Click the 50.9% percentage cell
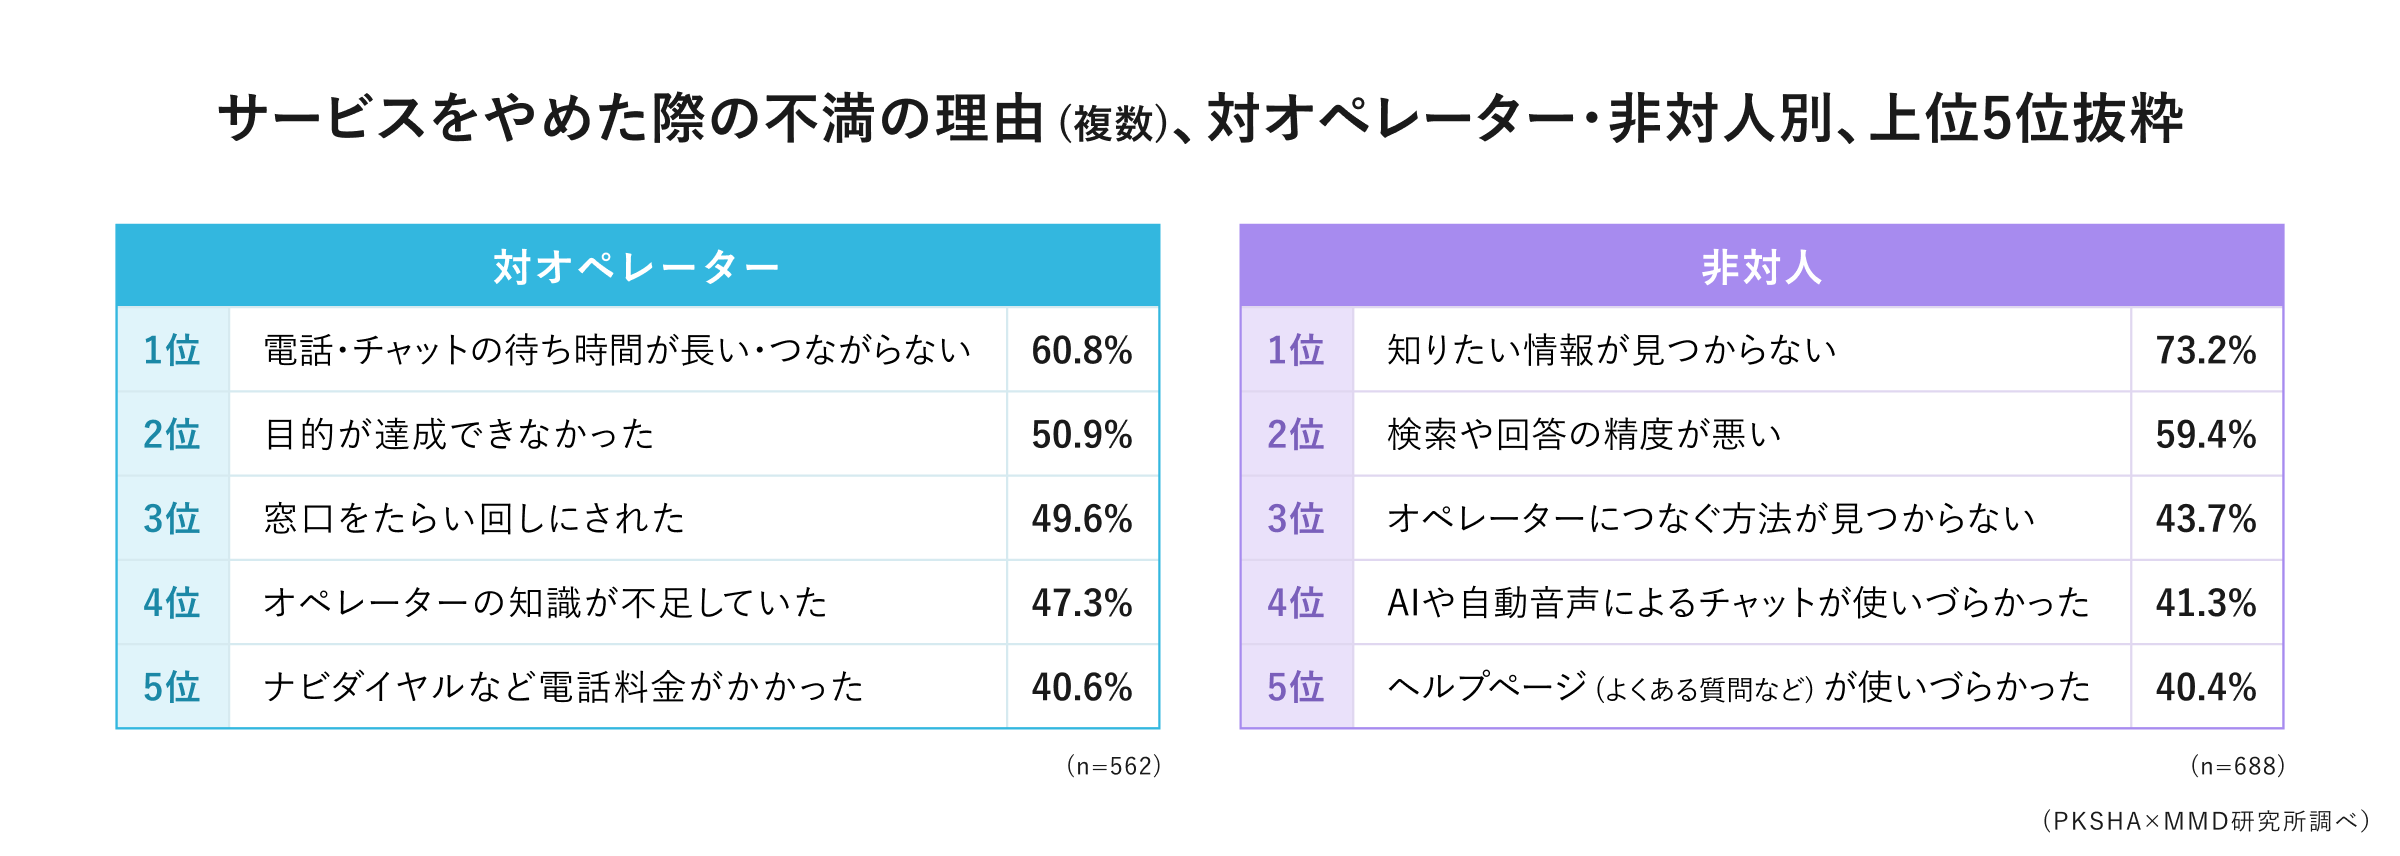2400x856 pixels. [x=1082, y=434]
